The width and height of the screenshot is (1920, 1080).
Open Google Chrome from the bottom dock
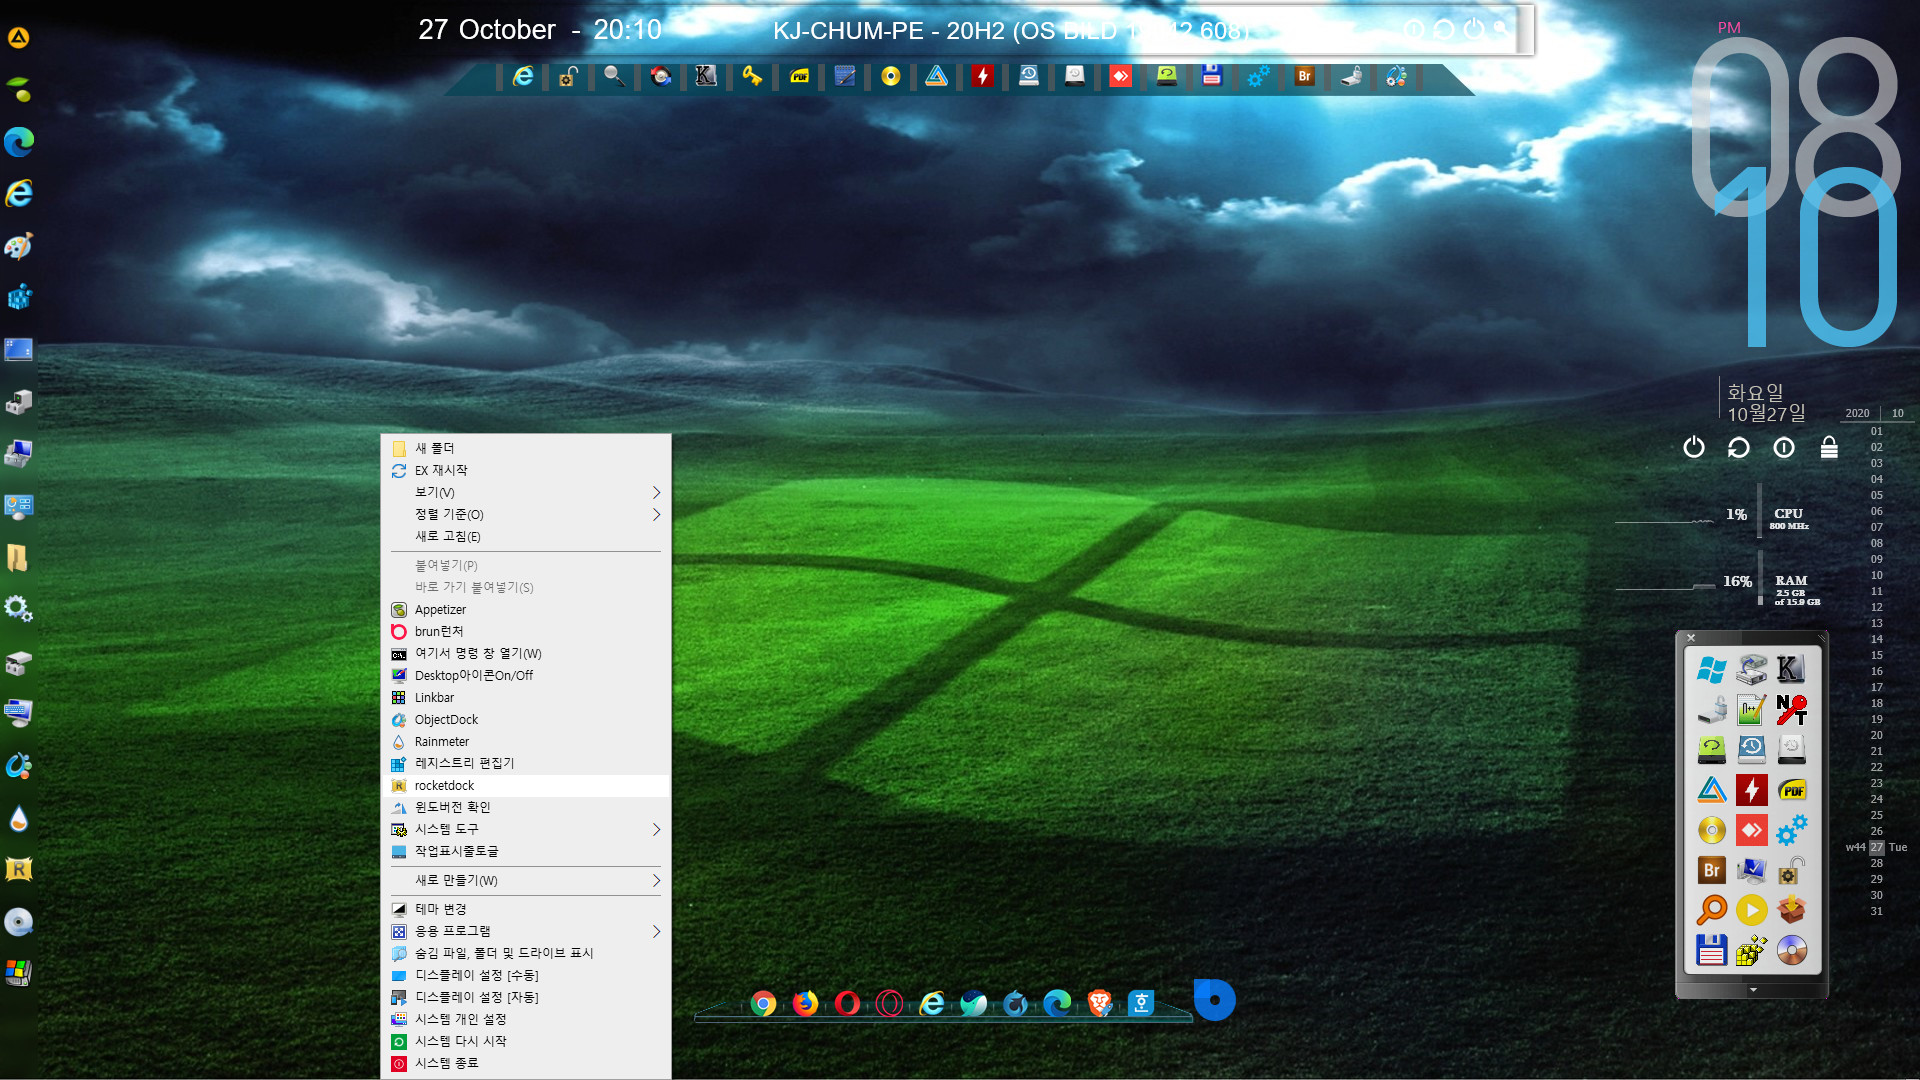(763, 1003)
